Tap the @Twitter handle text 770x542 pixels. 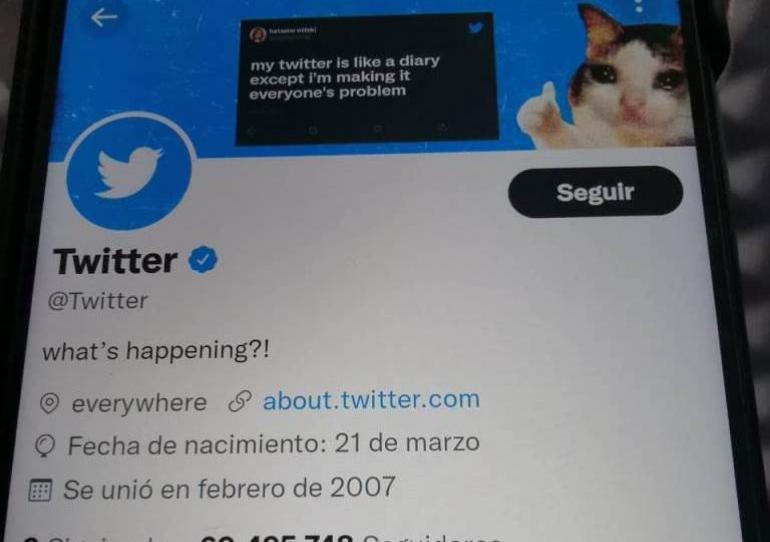coord(98,301)
